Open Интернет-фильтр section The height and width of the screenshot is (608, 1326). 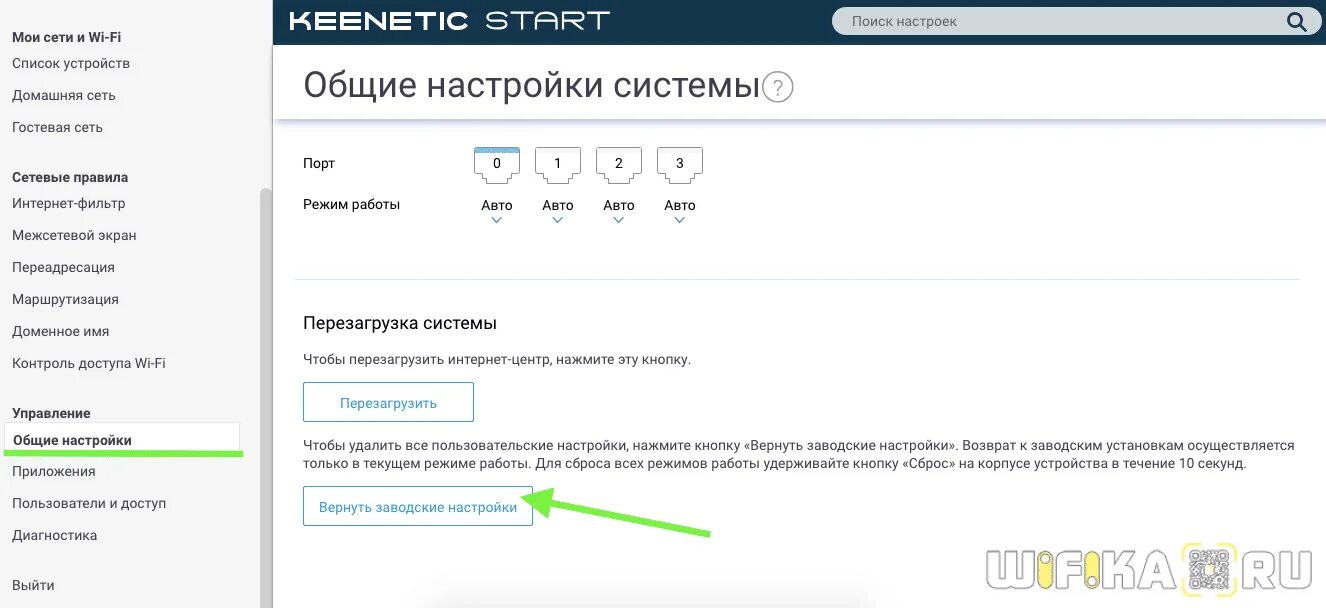69,203
